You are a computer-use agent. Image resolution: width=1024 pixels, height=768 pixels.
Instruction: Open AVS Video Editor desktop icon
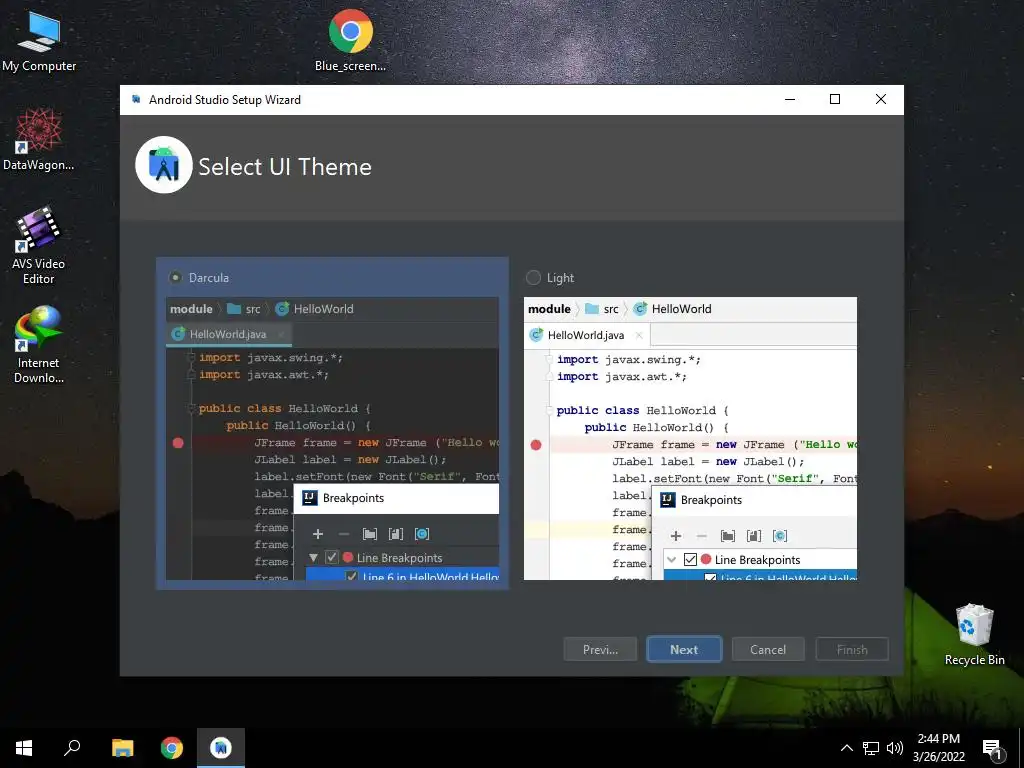39,246
